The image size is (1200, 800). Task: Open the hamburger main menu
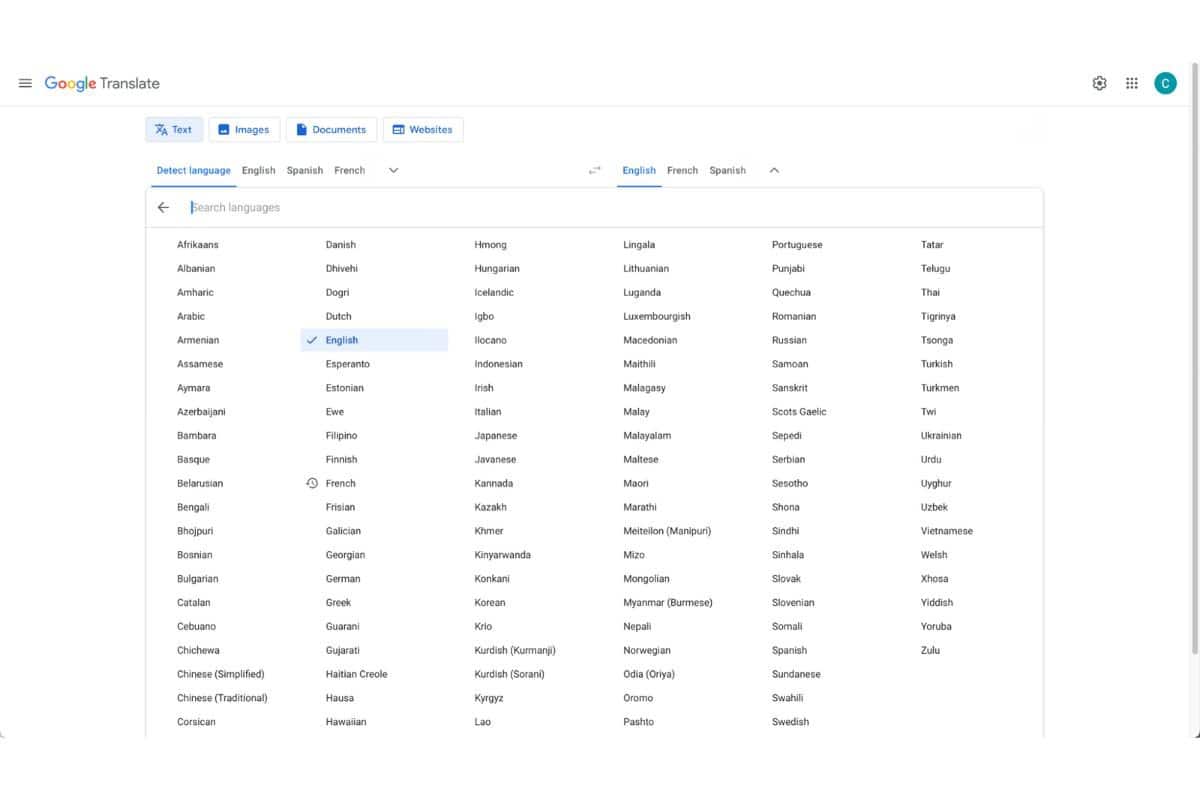coord(25,83)
